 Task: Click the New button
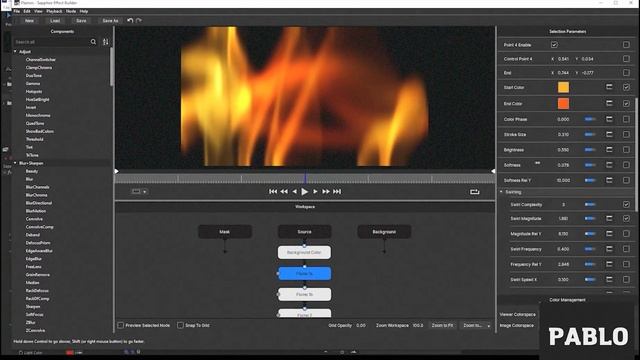pos(29,20)
